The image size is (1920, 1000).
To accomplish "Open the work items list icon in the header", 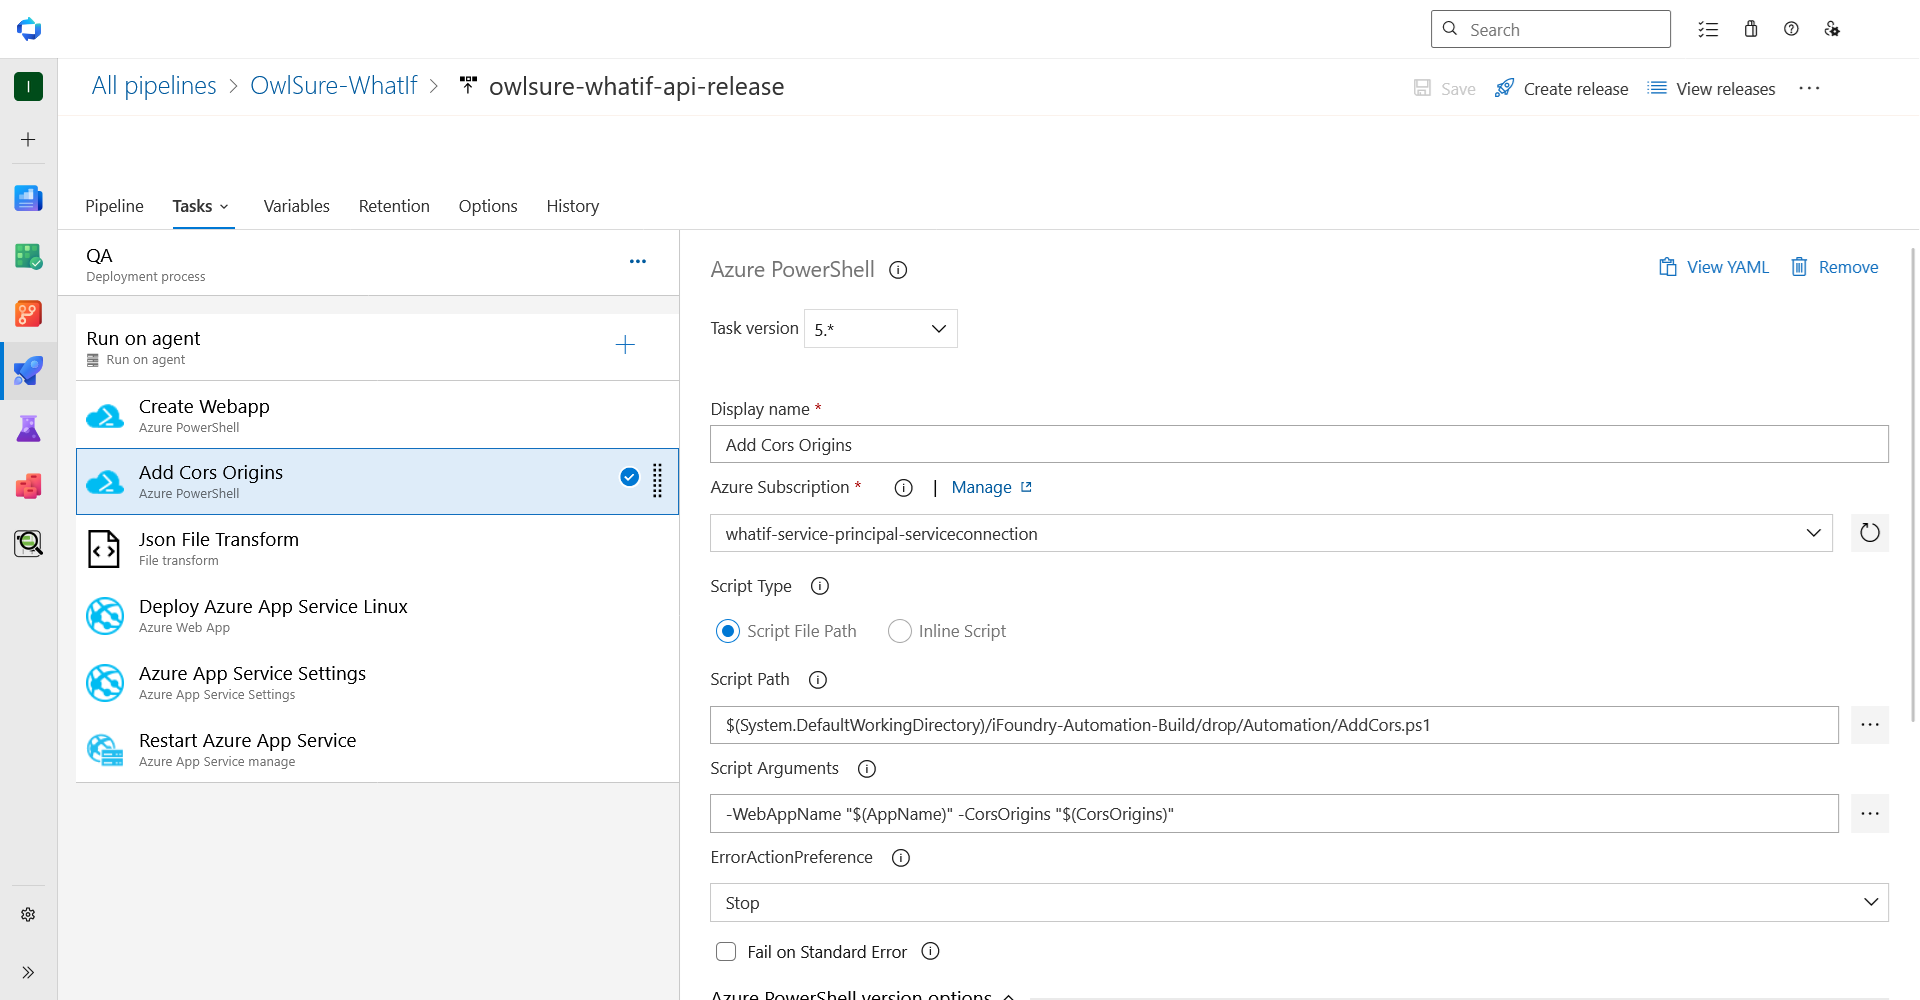I will pyautogui.click(x=1708, y=29).
